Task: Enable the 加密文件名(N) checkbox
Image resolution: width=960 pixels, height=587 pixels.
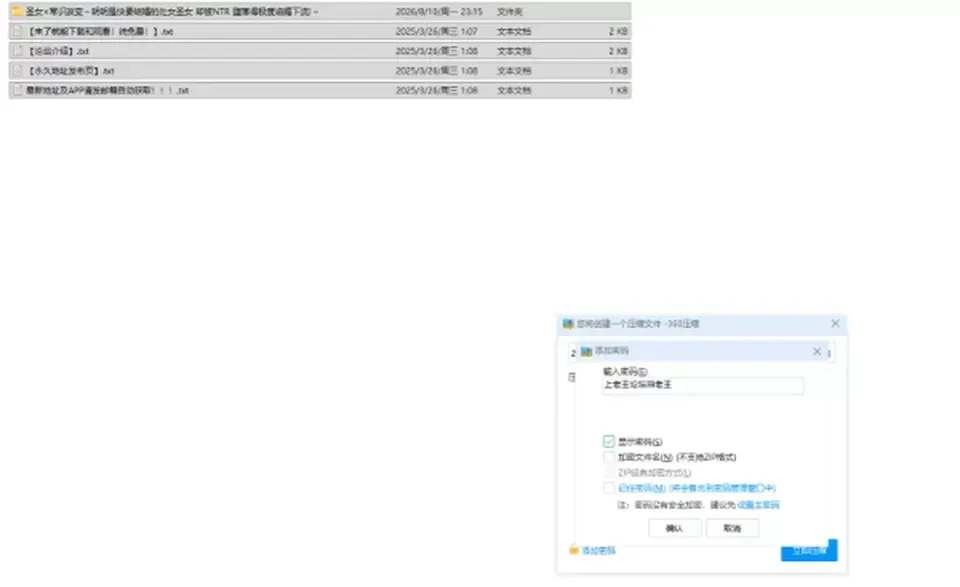Action: [609, 457]
